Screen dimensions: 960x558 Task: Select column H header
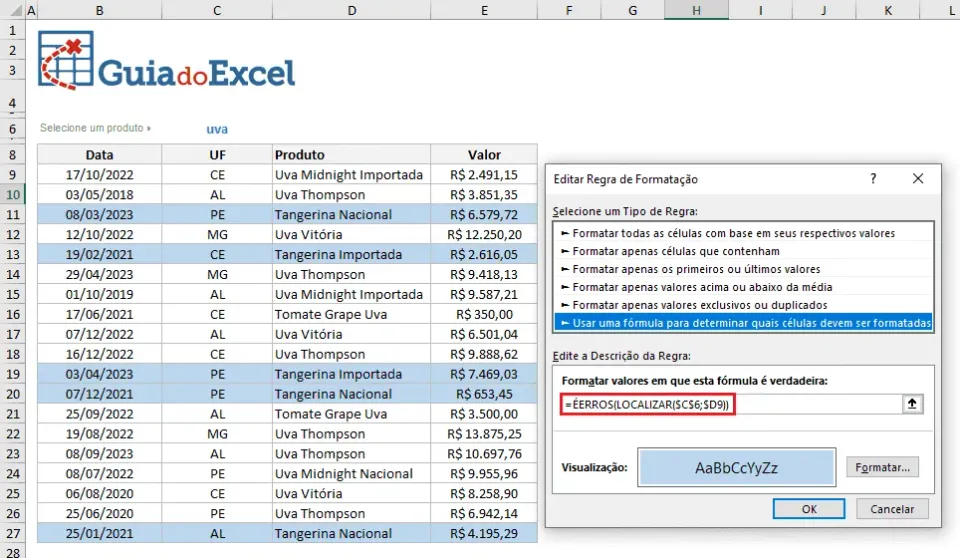pyautogui.click(x=696, y=10)
